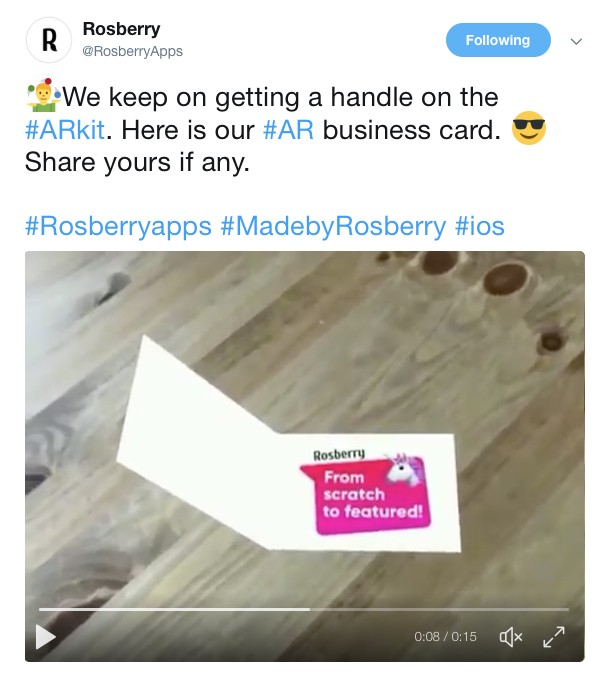608x676 pixels.
Task: Click the Rosberry display name
Action: (122, 29)
